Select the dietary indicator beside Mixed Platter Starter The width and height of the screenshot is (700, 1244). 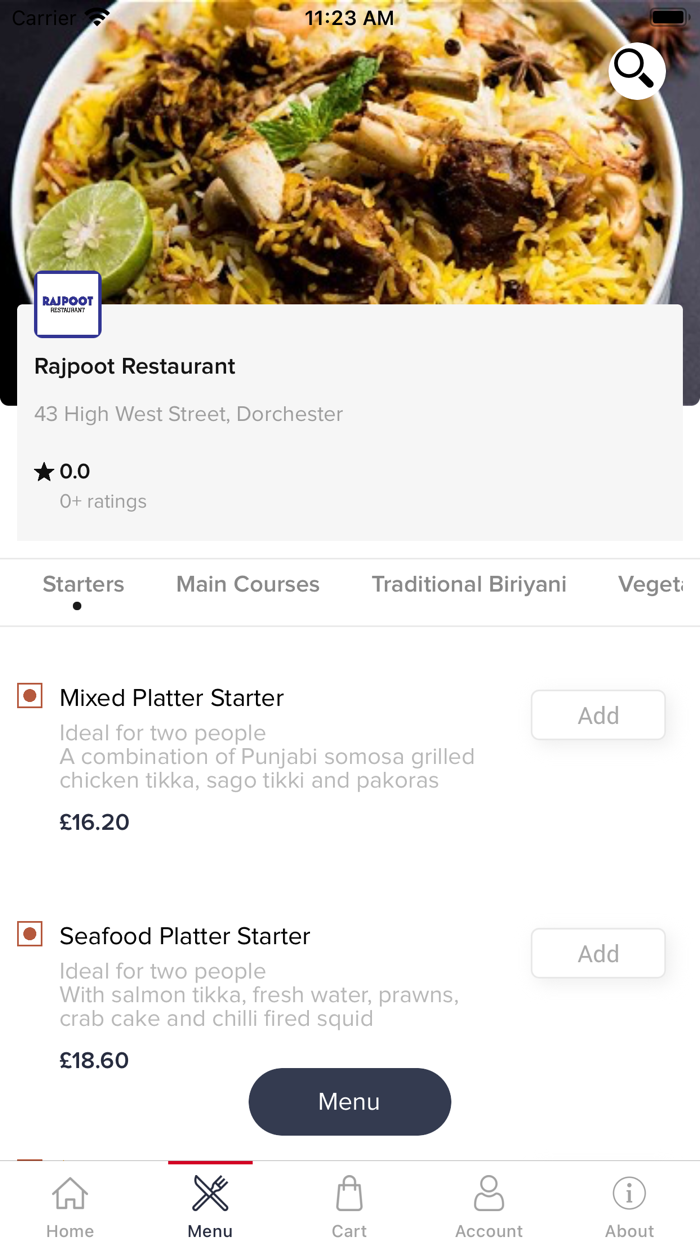(x=29, y=695)
